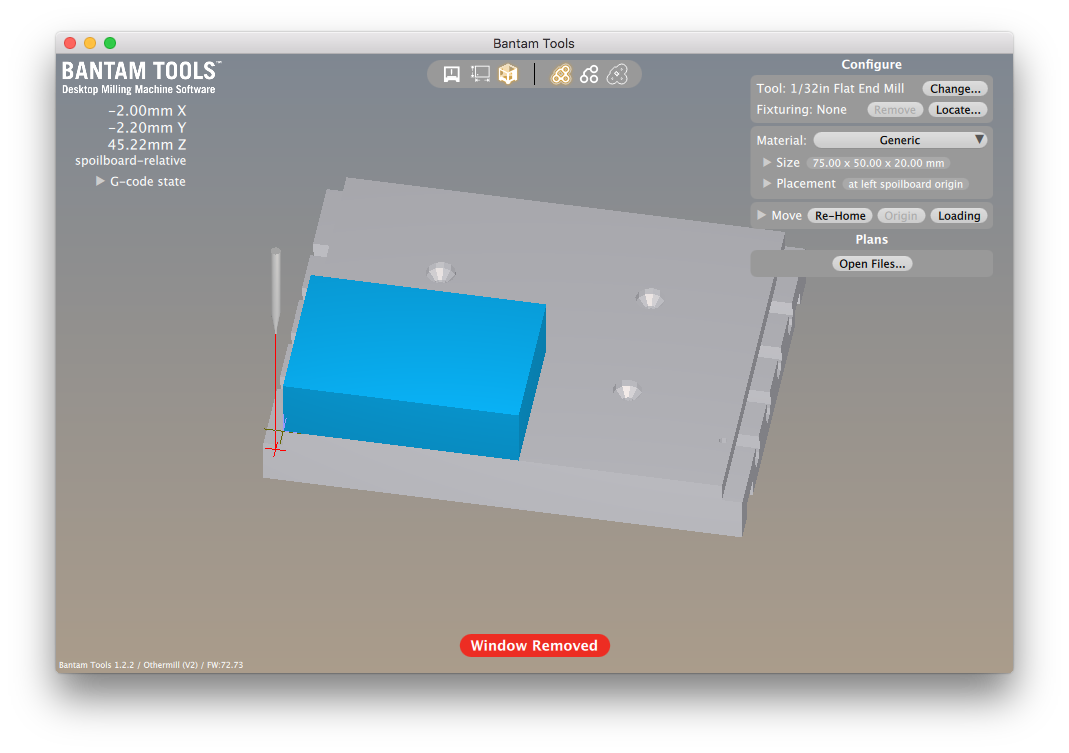Click the 45.22mm Z coordinate readout
Screen dimensions: 1069x753
coord(147,145)
